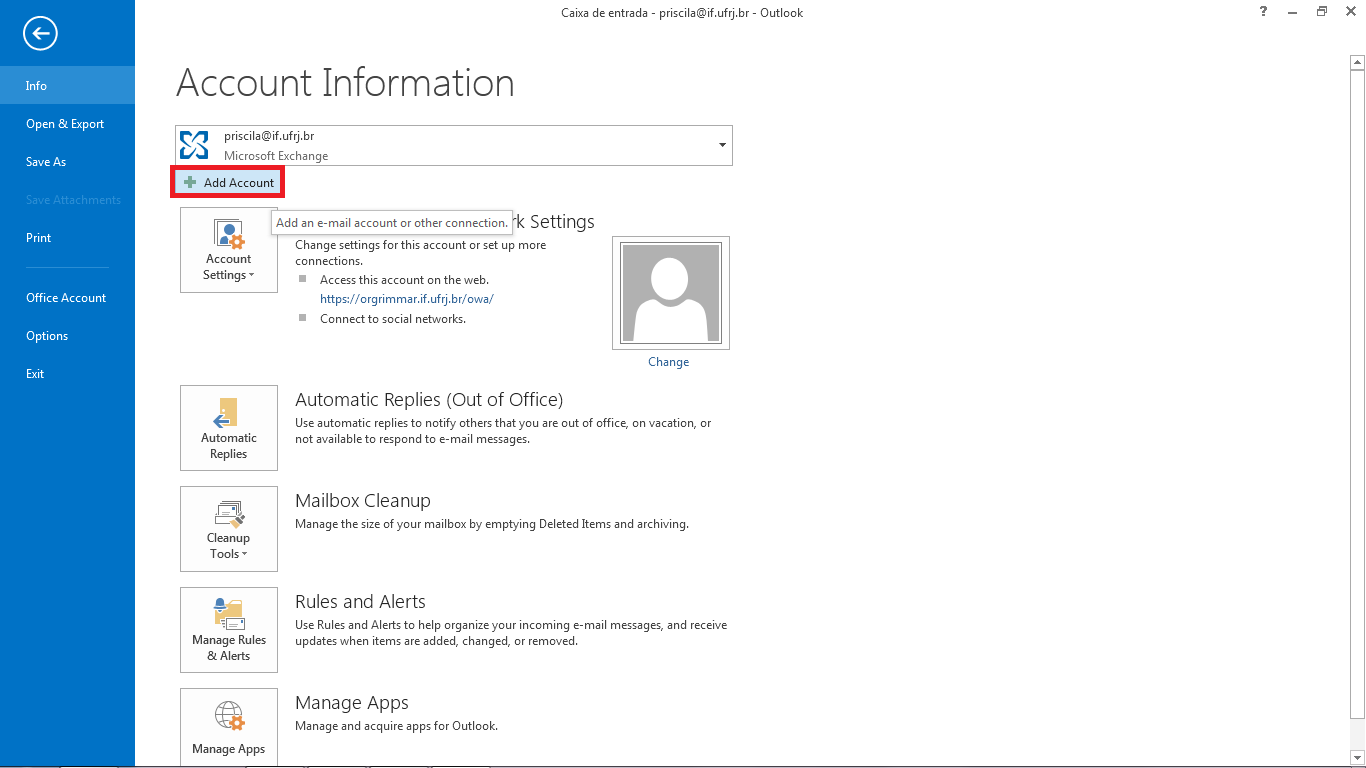Open the Open & Export menu item
The image size is (1366, 768).
(67, 124)
